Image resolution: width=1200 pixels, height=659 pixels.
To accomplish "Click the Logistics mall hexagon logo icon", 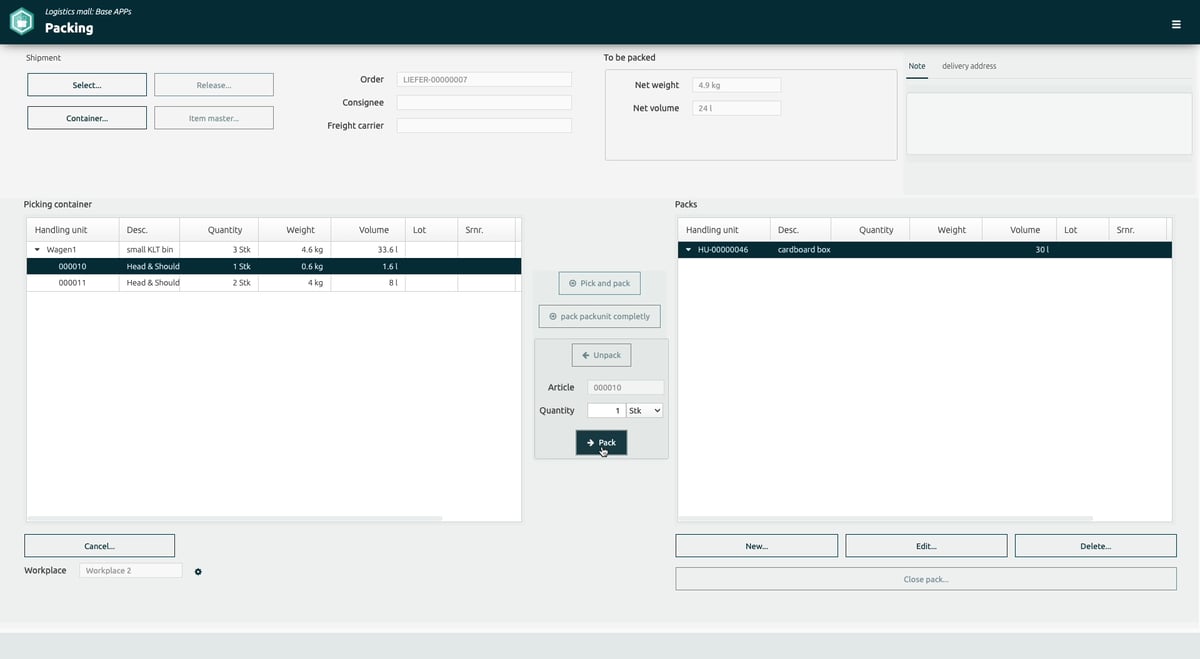I will point(22,21).
